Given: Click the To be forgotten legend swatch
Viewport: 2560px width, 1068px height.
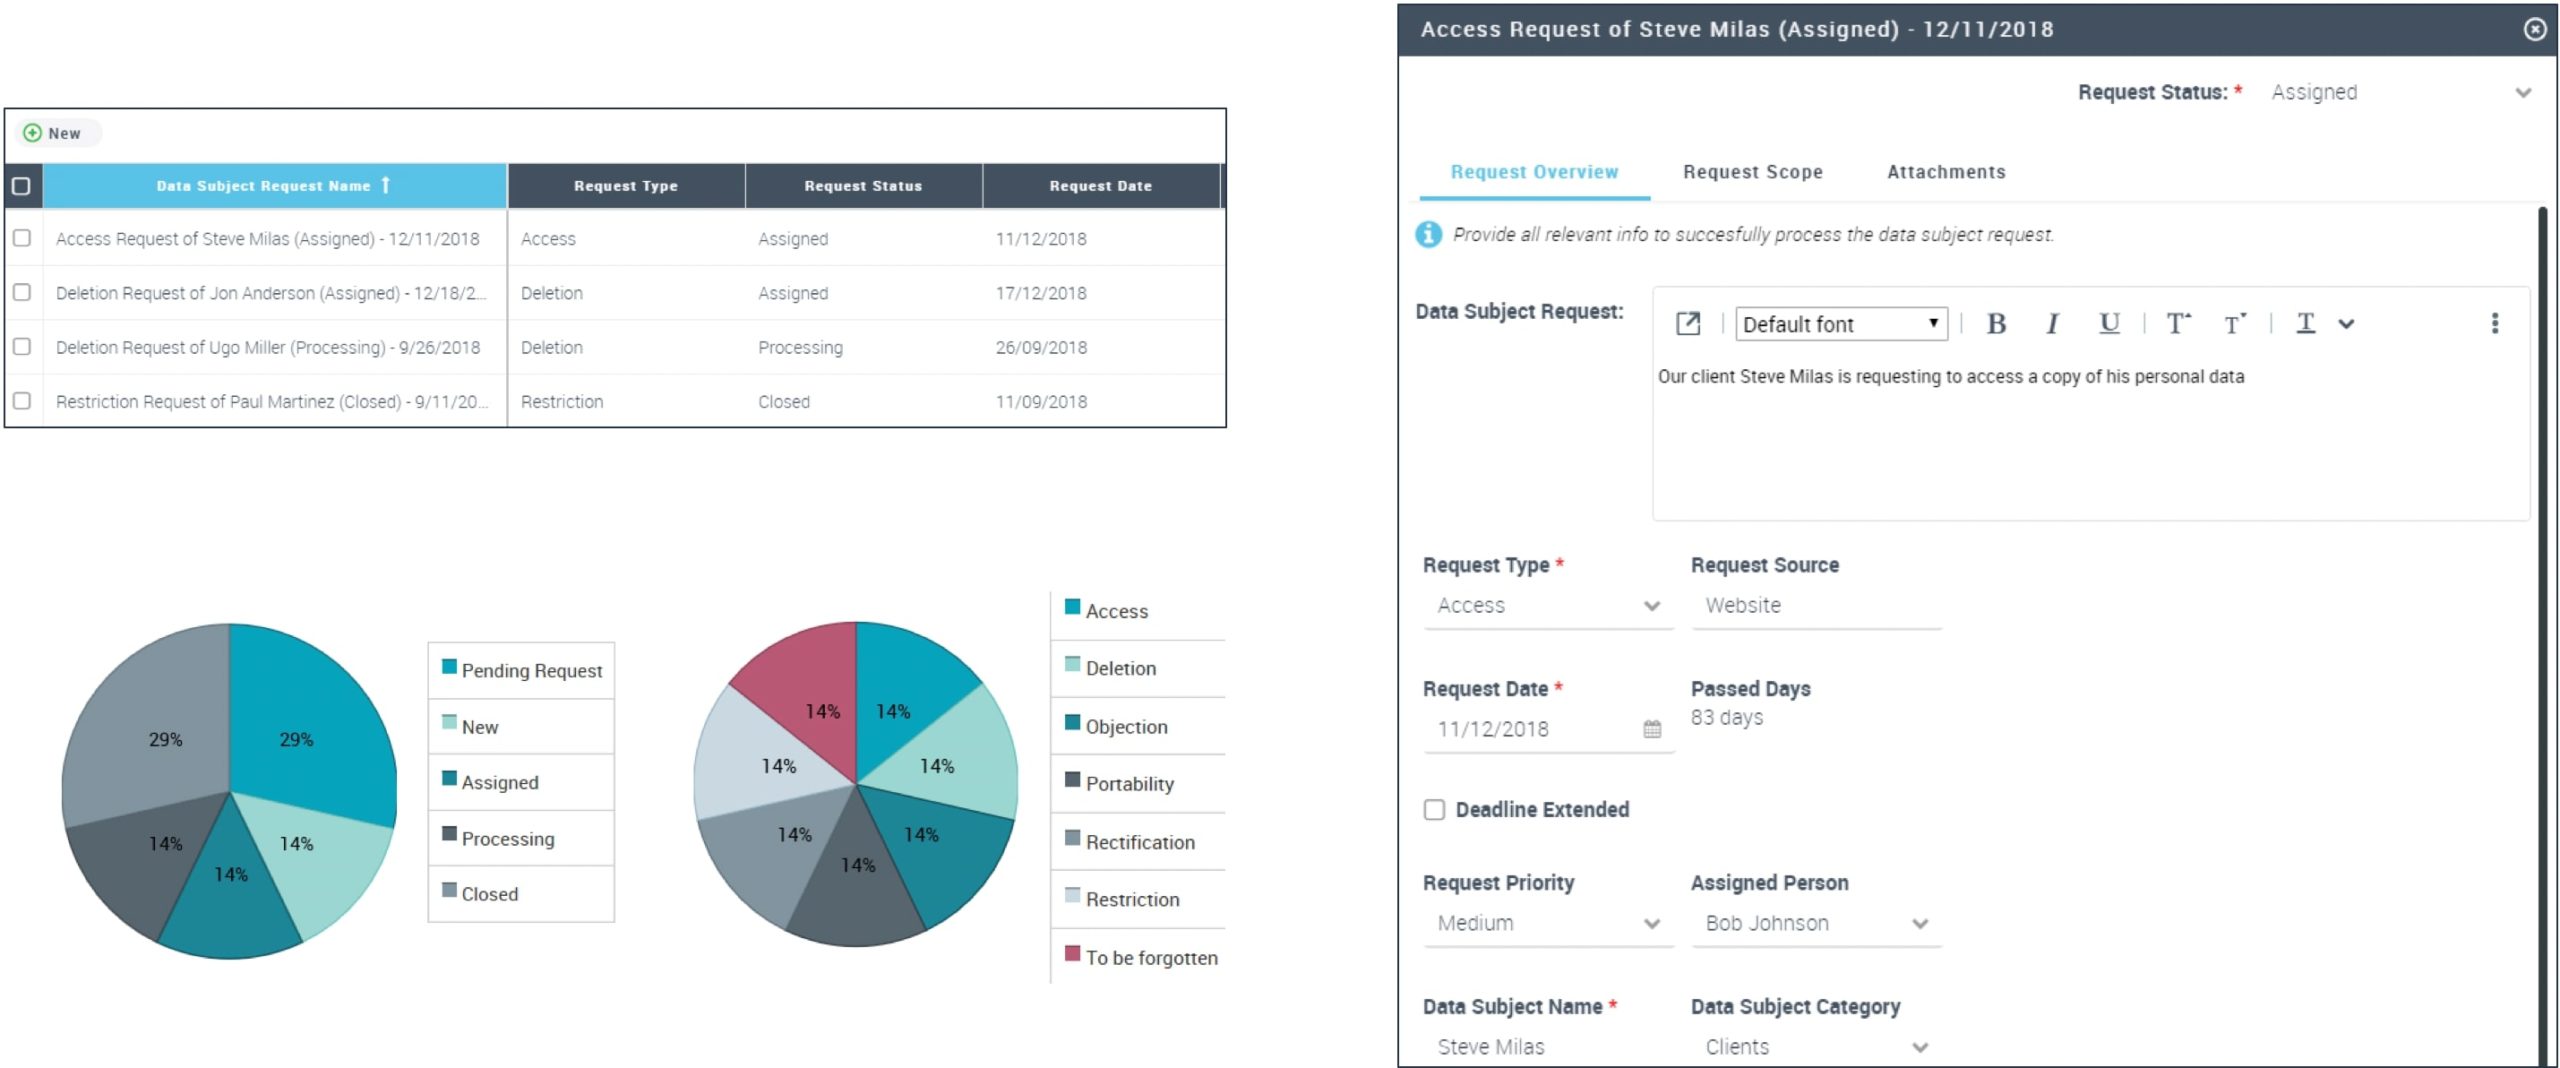Looking at the screenshot, I should click(1072, 954).
